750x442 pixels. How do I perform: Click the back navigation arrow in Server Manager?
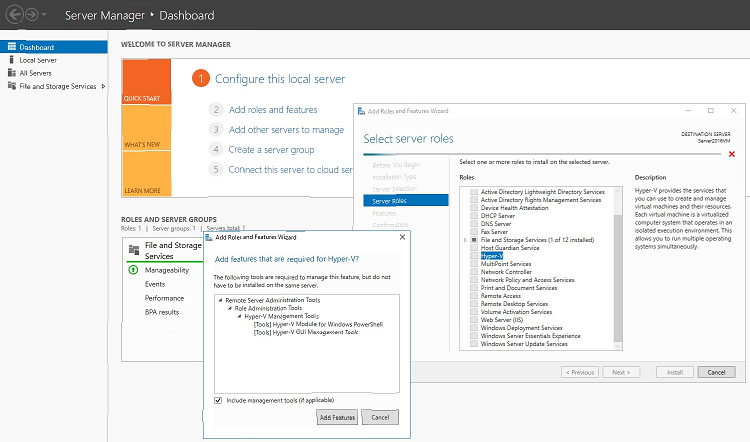(14, 14)
